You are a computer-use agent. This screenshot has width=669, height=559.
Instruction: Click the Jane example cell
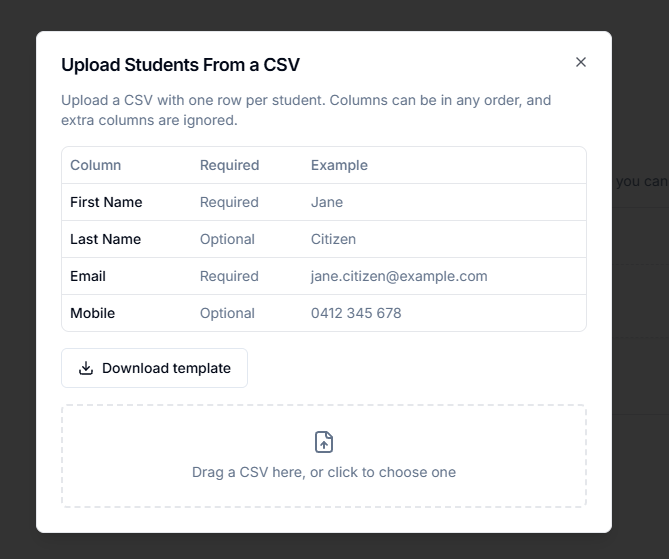tap(327, 202)
